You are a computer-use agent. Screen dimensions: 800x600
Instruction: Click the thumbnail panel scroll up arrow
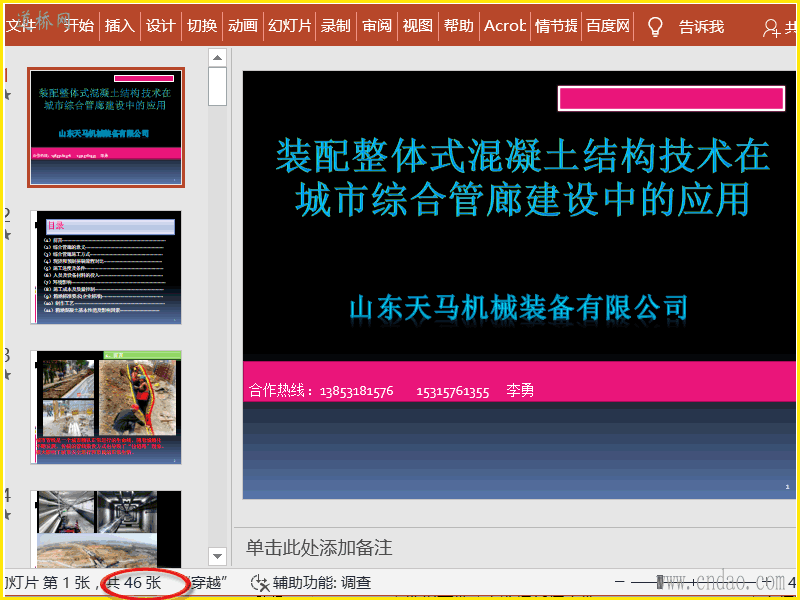click(x=217, y=58)
